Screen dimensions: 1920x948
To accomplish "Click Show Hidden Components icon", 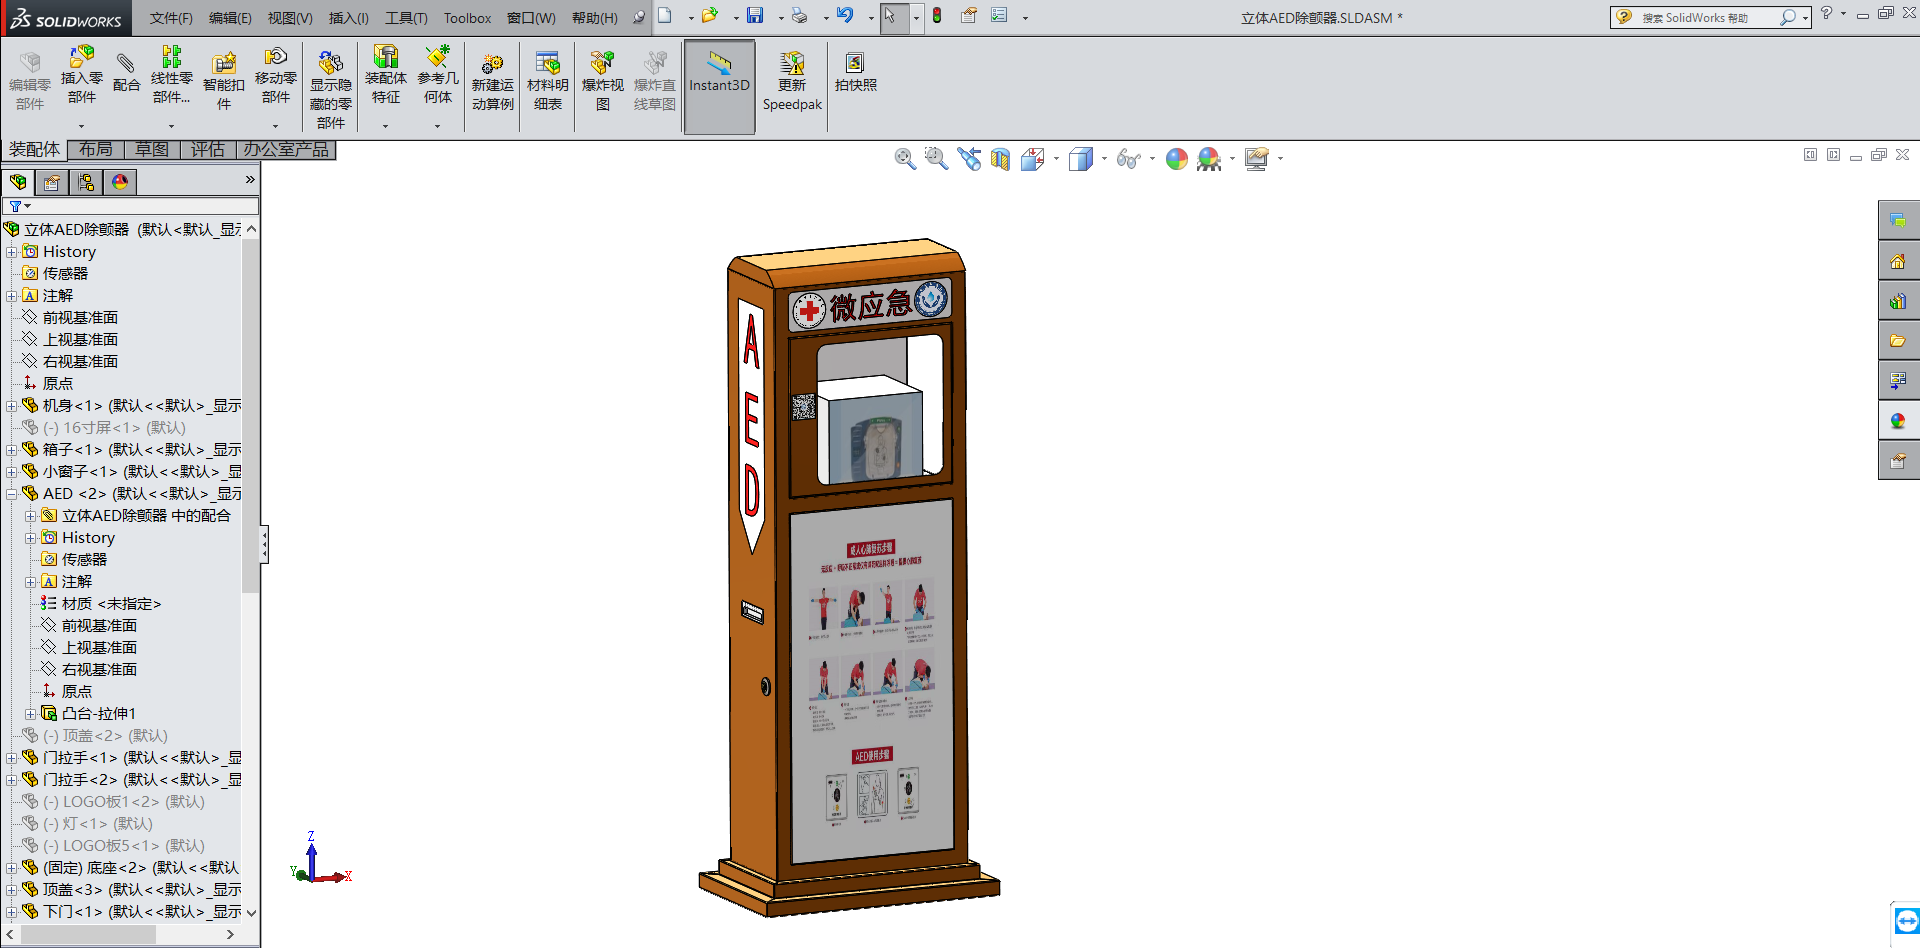I will click(x=331, y=90).
